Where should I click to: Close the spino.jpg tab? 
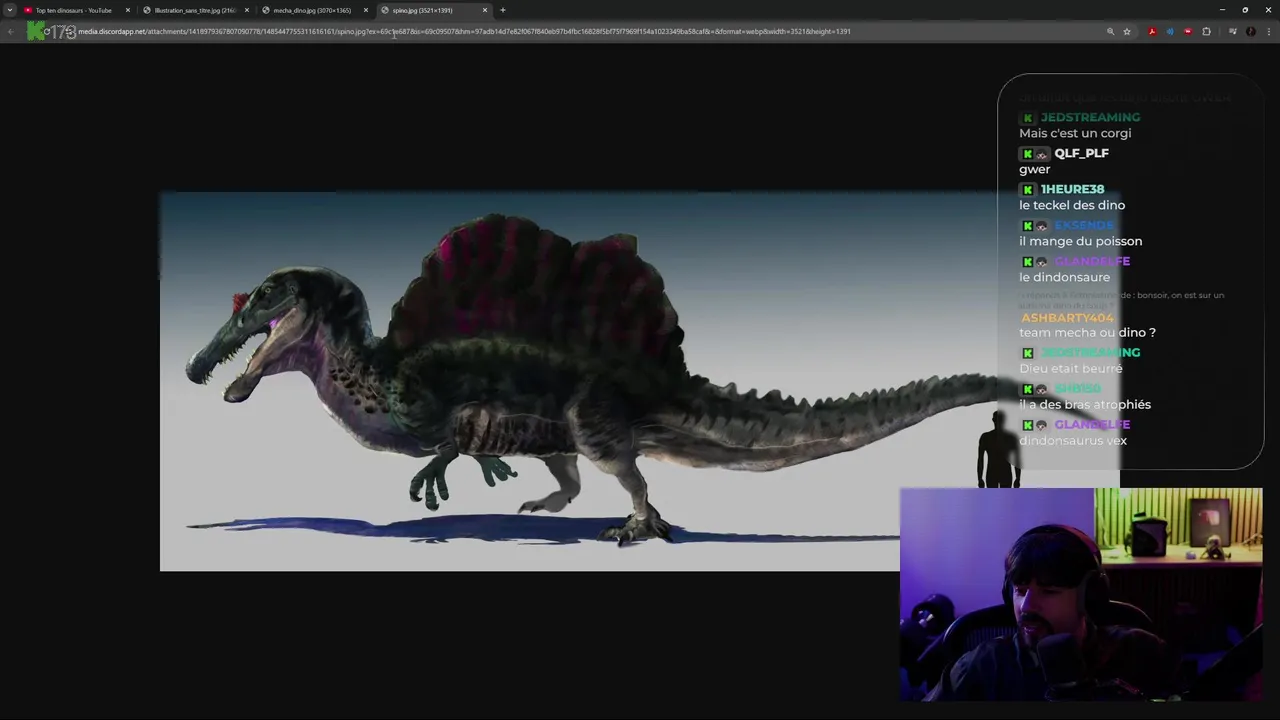(485, 10)
